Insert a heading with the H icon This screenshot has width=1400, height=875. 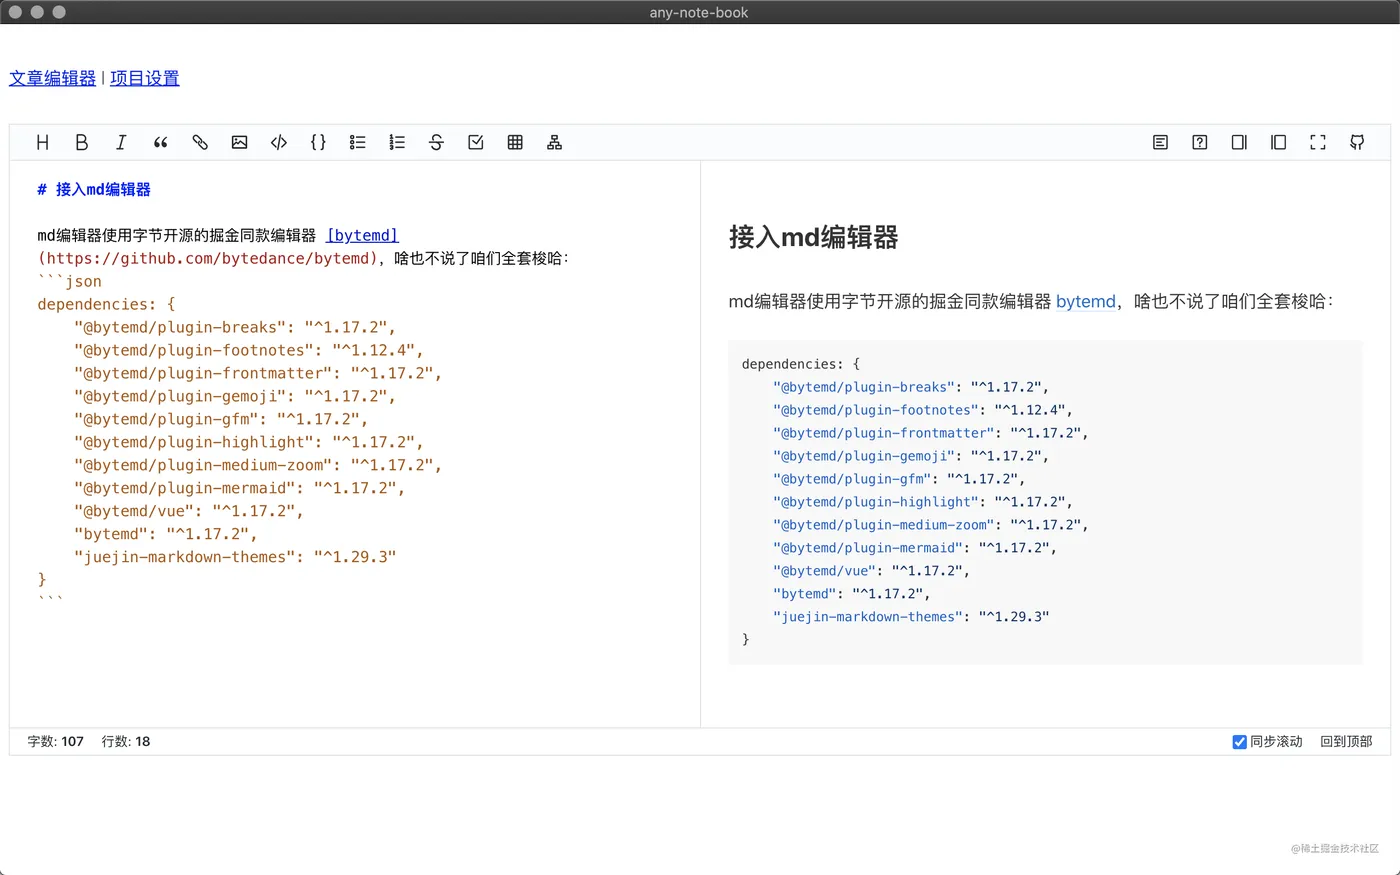[42, 142]
